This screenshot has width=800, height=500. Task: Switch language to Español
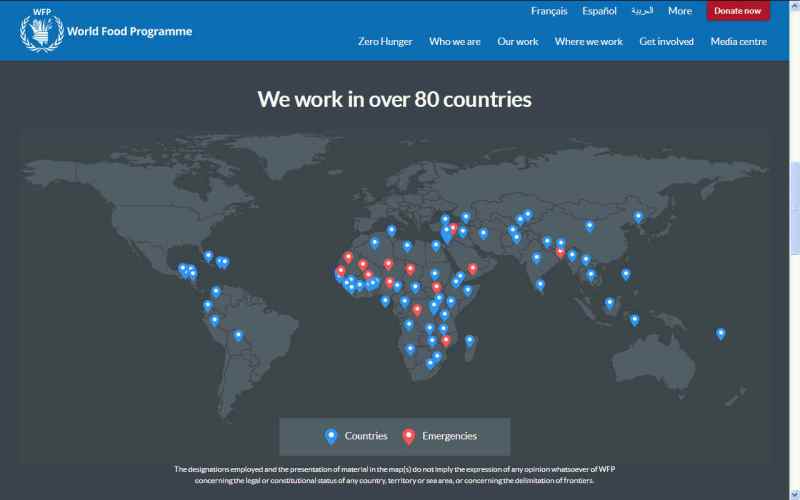[x=599, y=11]
